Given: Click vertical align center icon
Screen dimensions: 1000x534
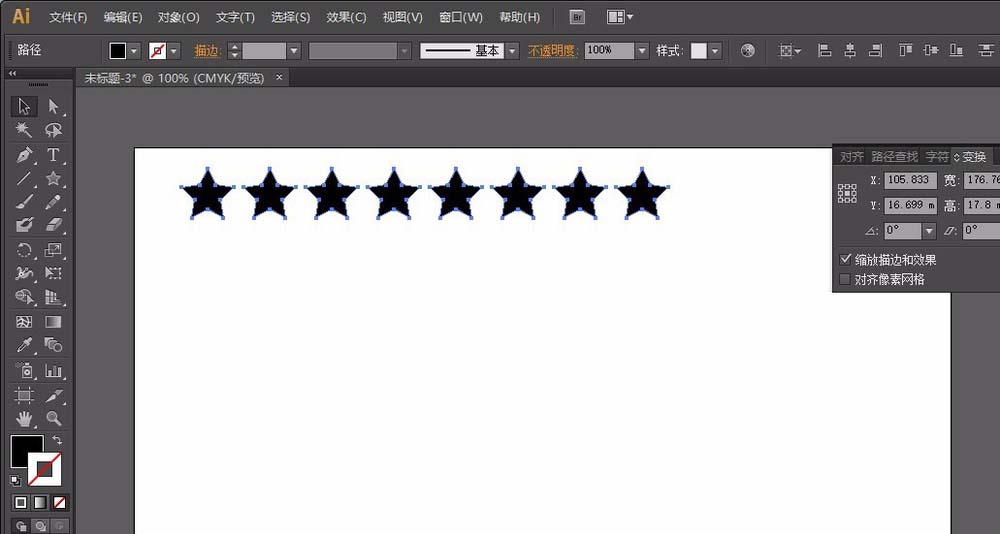Looking at the screenshot, I should 930,50.
